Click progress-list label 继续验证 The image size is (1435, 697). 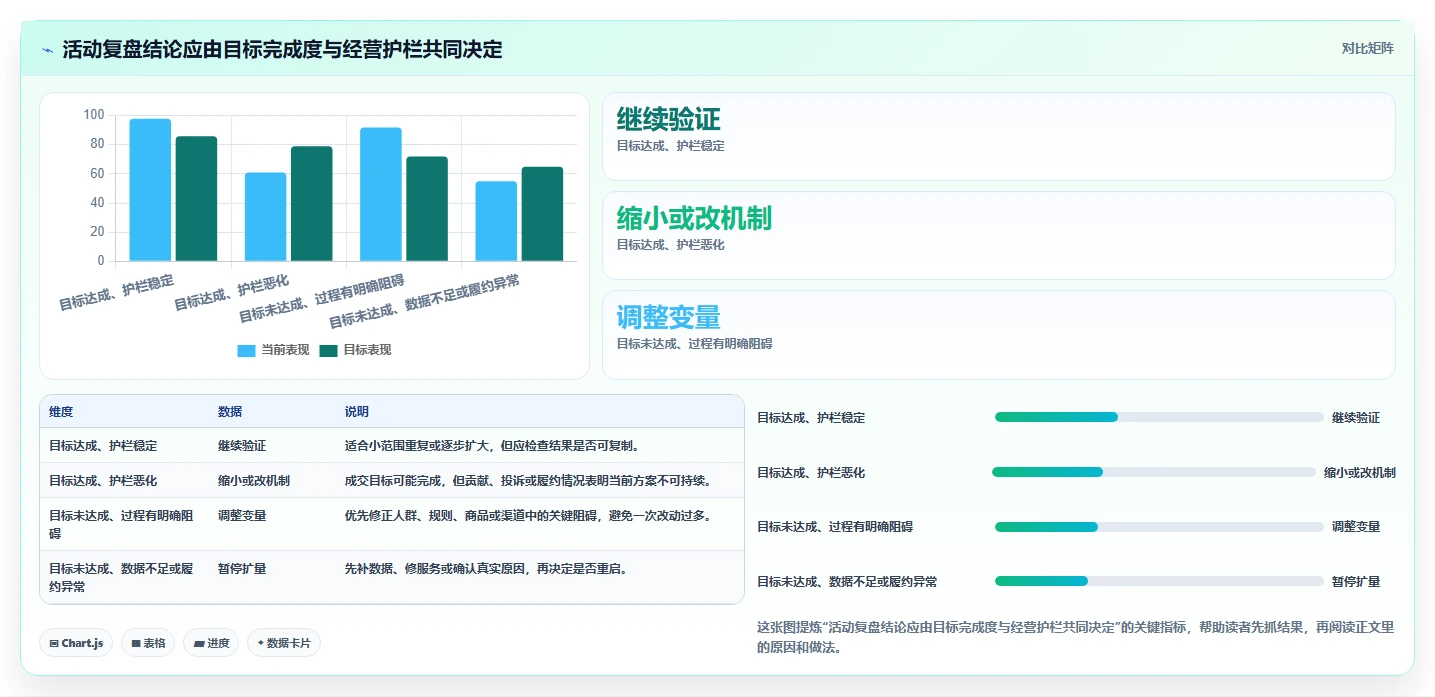[x=1356, y=418]
